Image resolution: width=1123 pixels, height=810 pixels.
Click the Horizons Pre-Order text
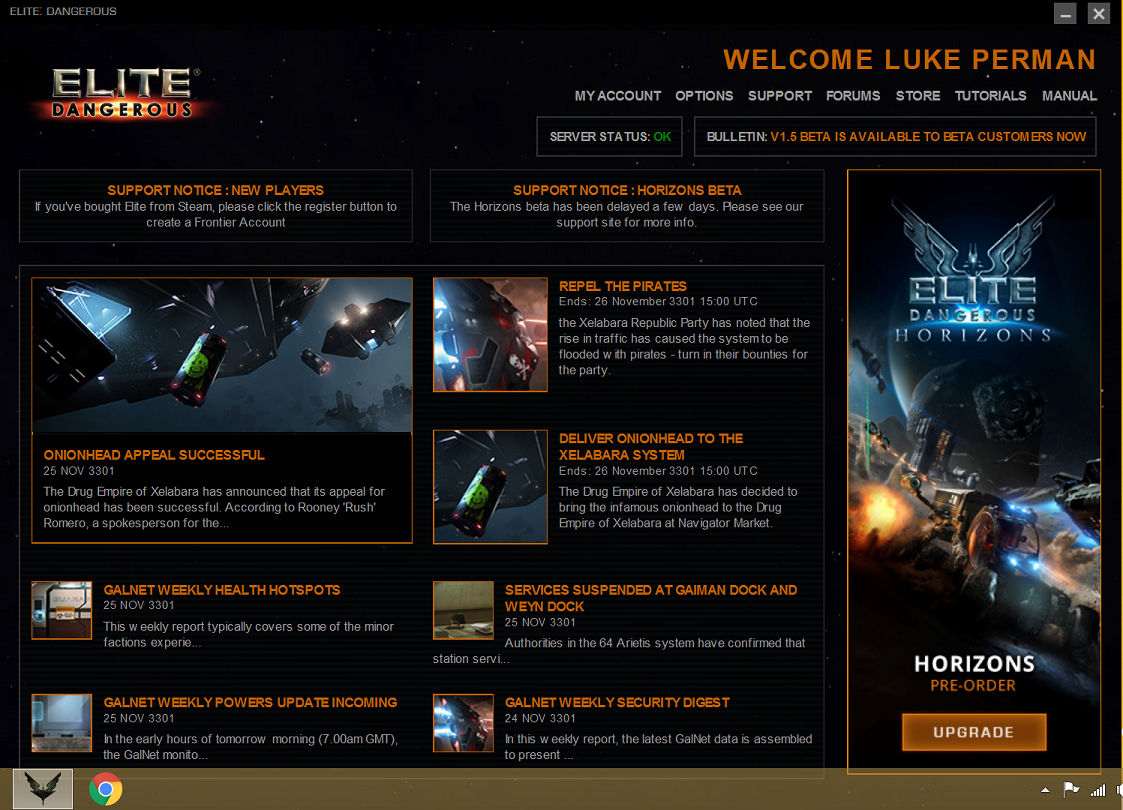(974, 674)
